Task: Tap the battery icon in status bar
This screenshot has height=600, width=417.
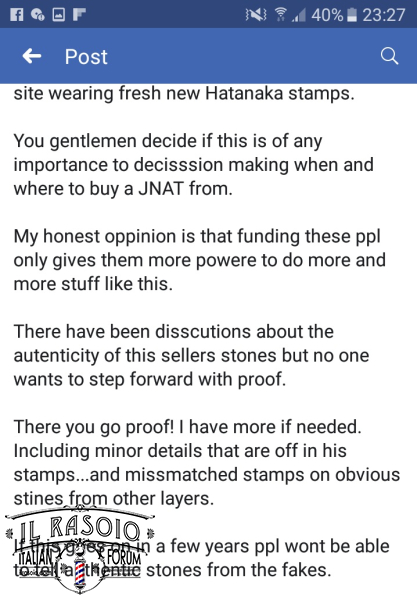Action: click(352, 15)
